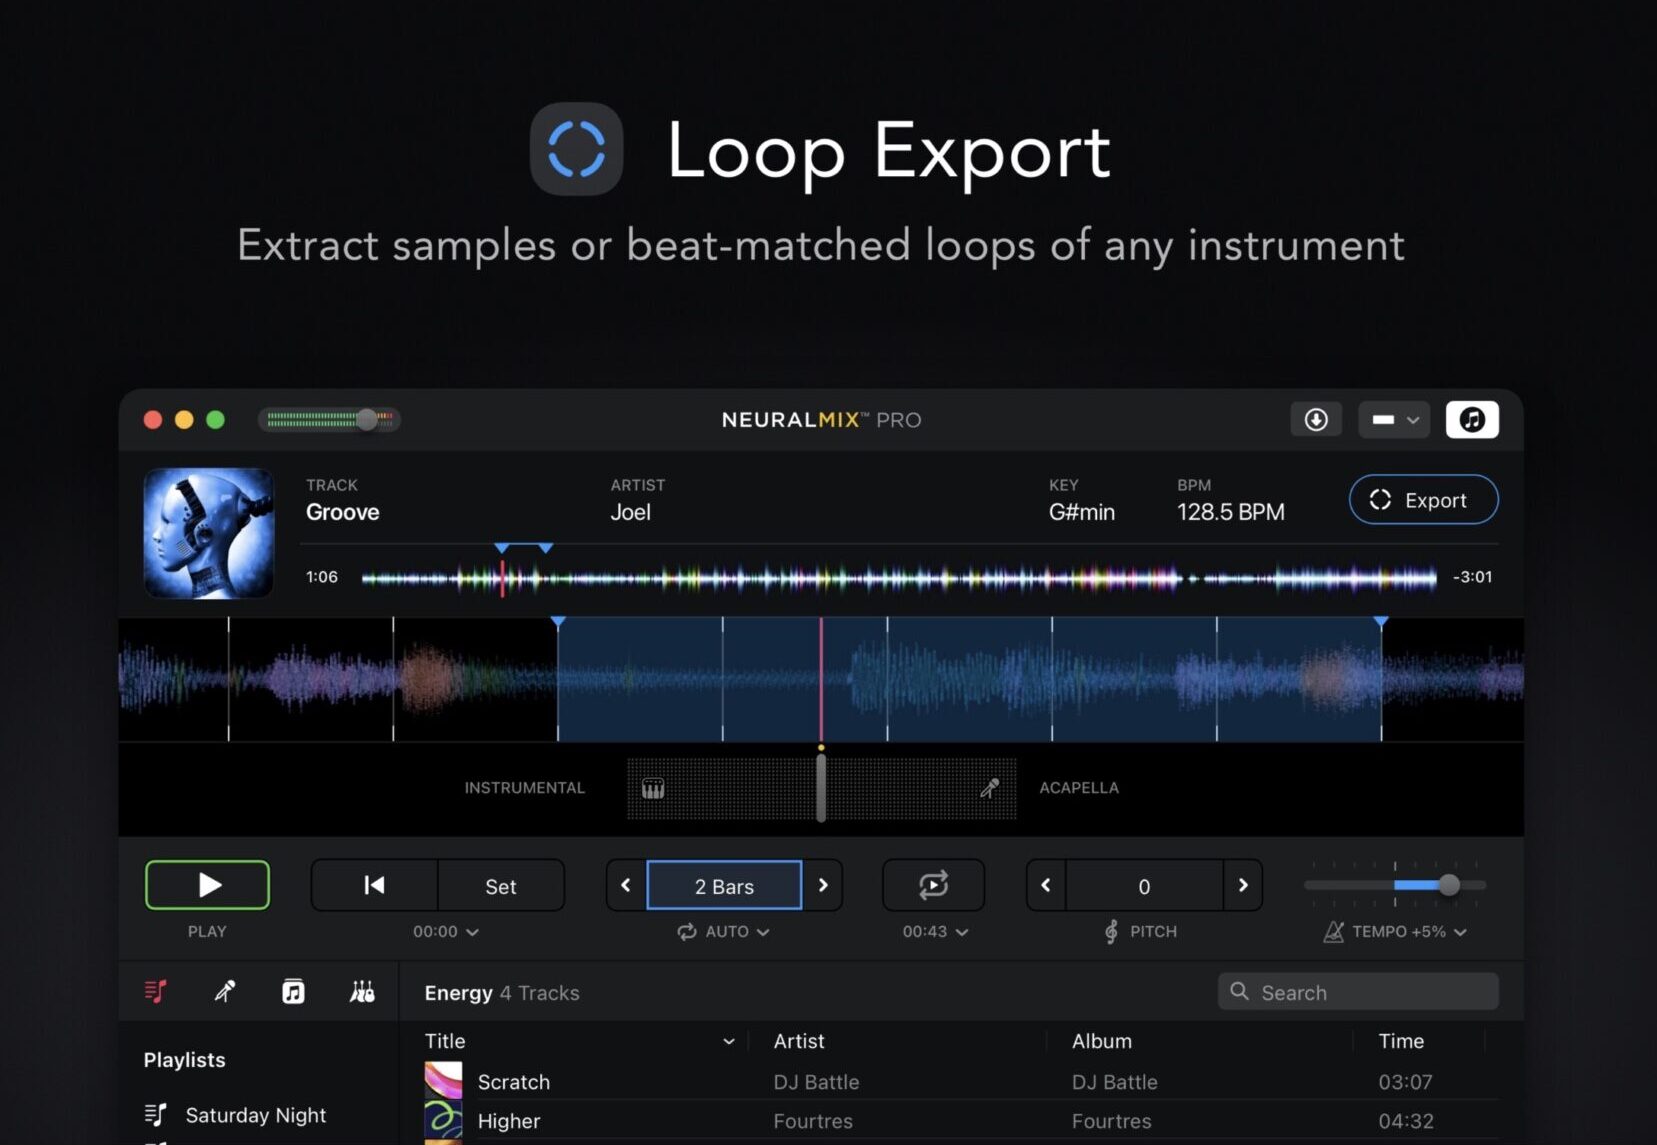Select the Playlists music note icon
The height and width of the screenshot is (1145, 1657).
click(155, 991)
